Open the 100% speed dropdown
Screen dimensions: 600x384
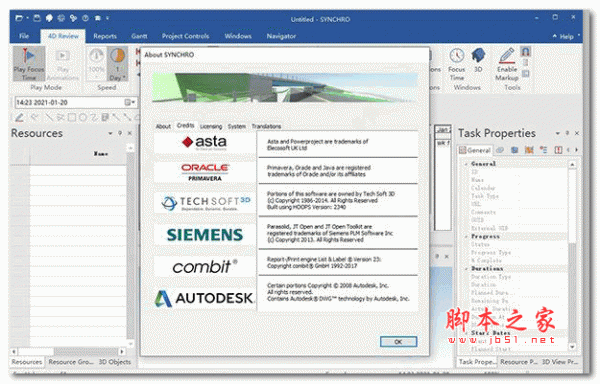tap(96, 63)
